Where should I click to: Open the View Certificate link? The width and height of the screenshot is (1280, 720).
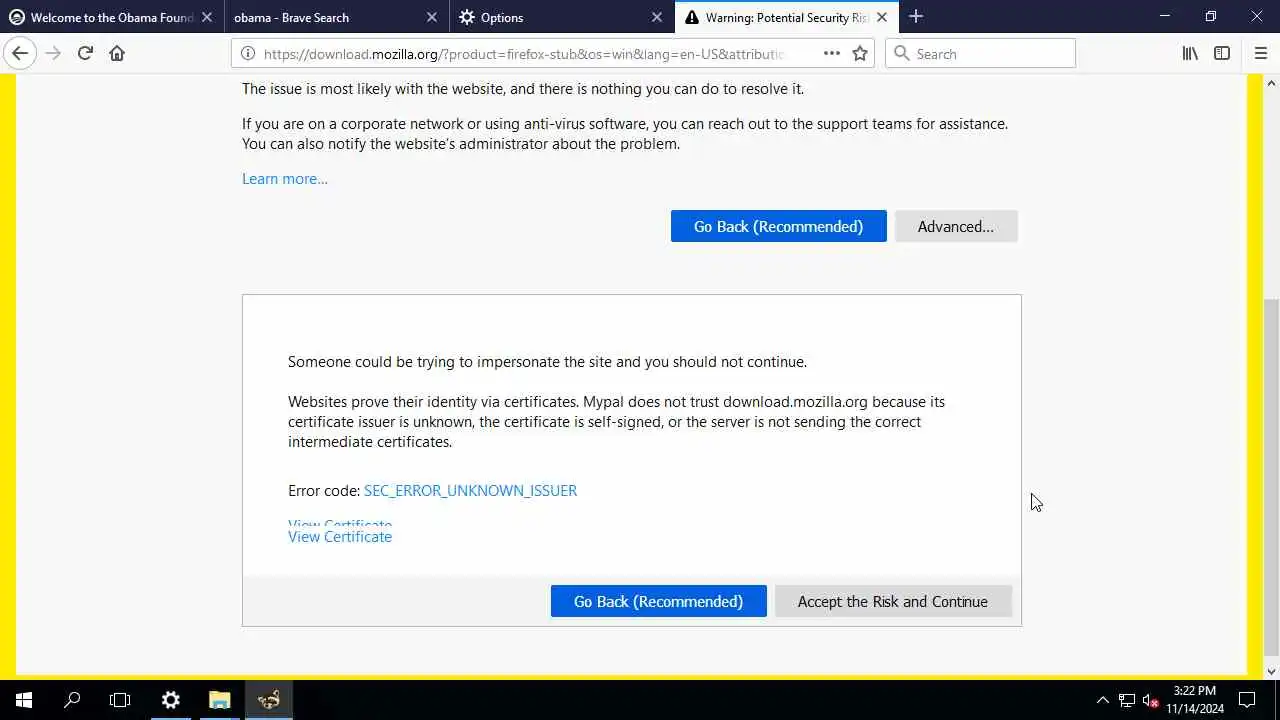tap(340, 537)
